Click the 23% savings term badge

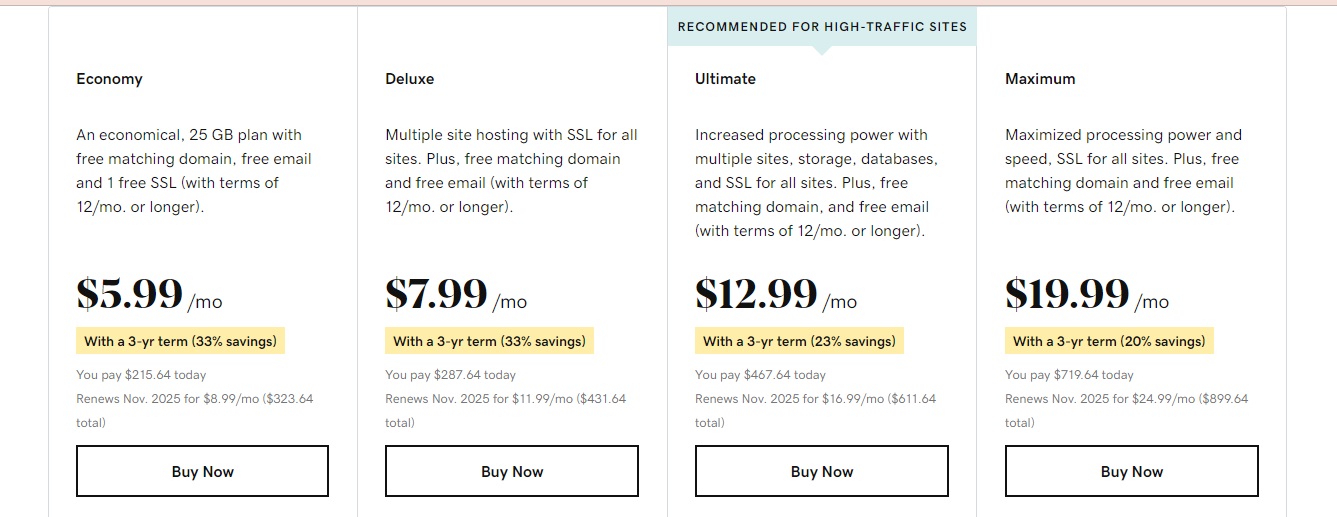(x=799, y=341)
